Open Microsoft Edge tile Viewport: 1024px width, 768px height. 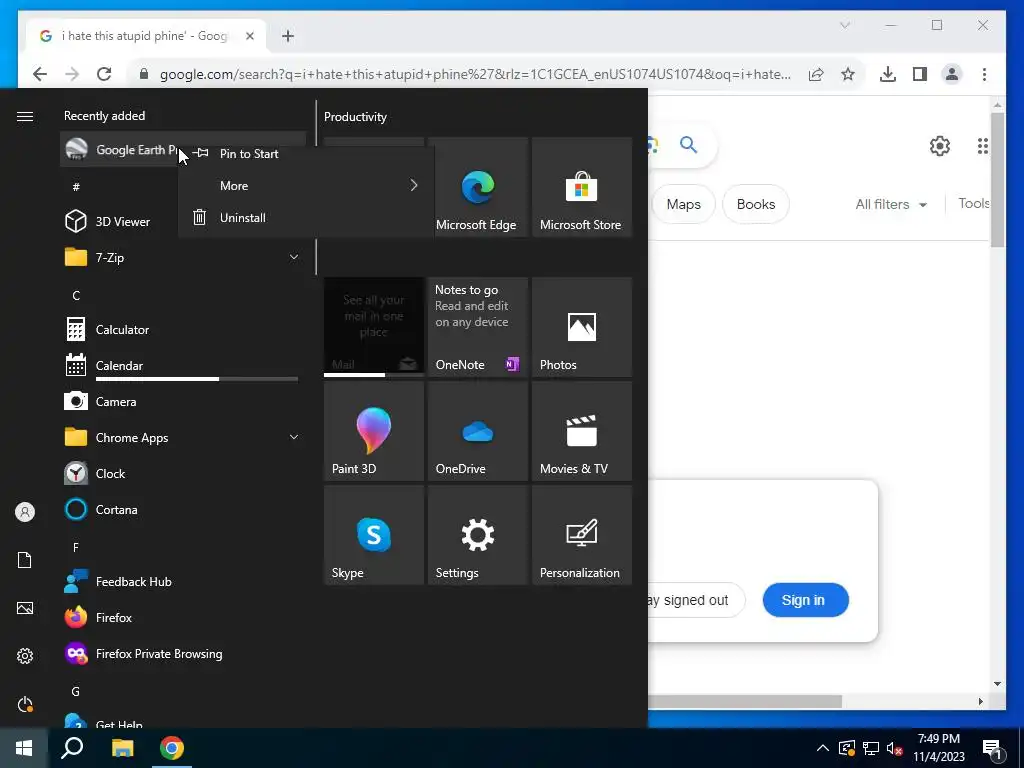click(478, 187)
